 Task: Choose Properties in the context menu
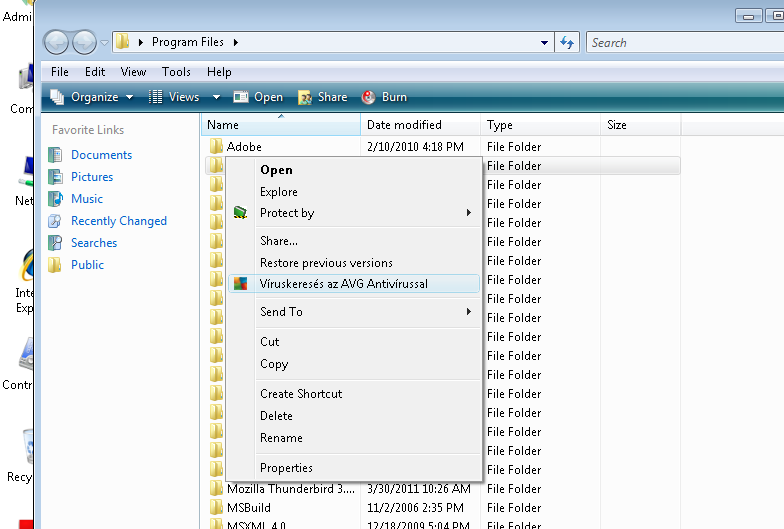(x=354, y=468)
